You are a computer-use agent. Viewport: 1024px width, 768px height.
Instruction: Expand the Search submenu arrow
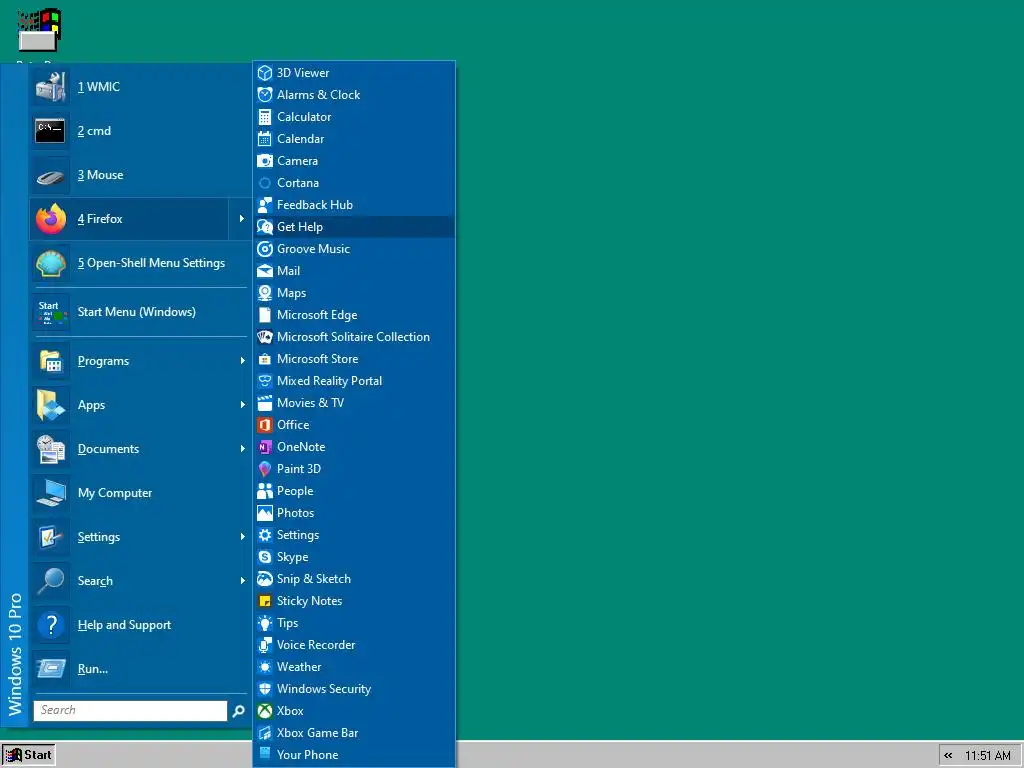(x=242, y=581)
